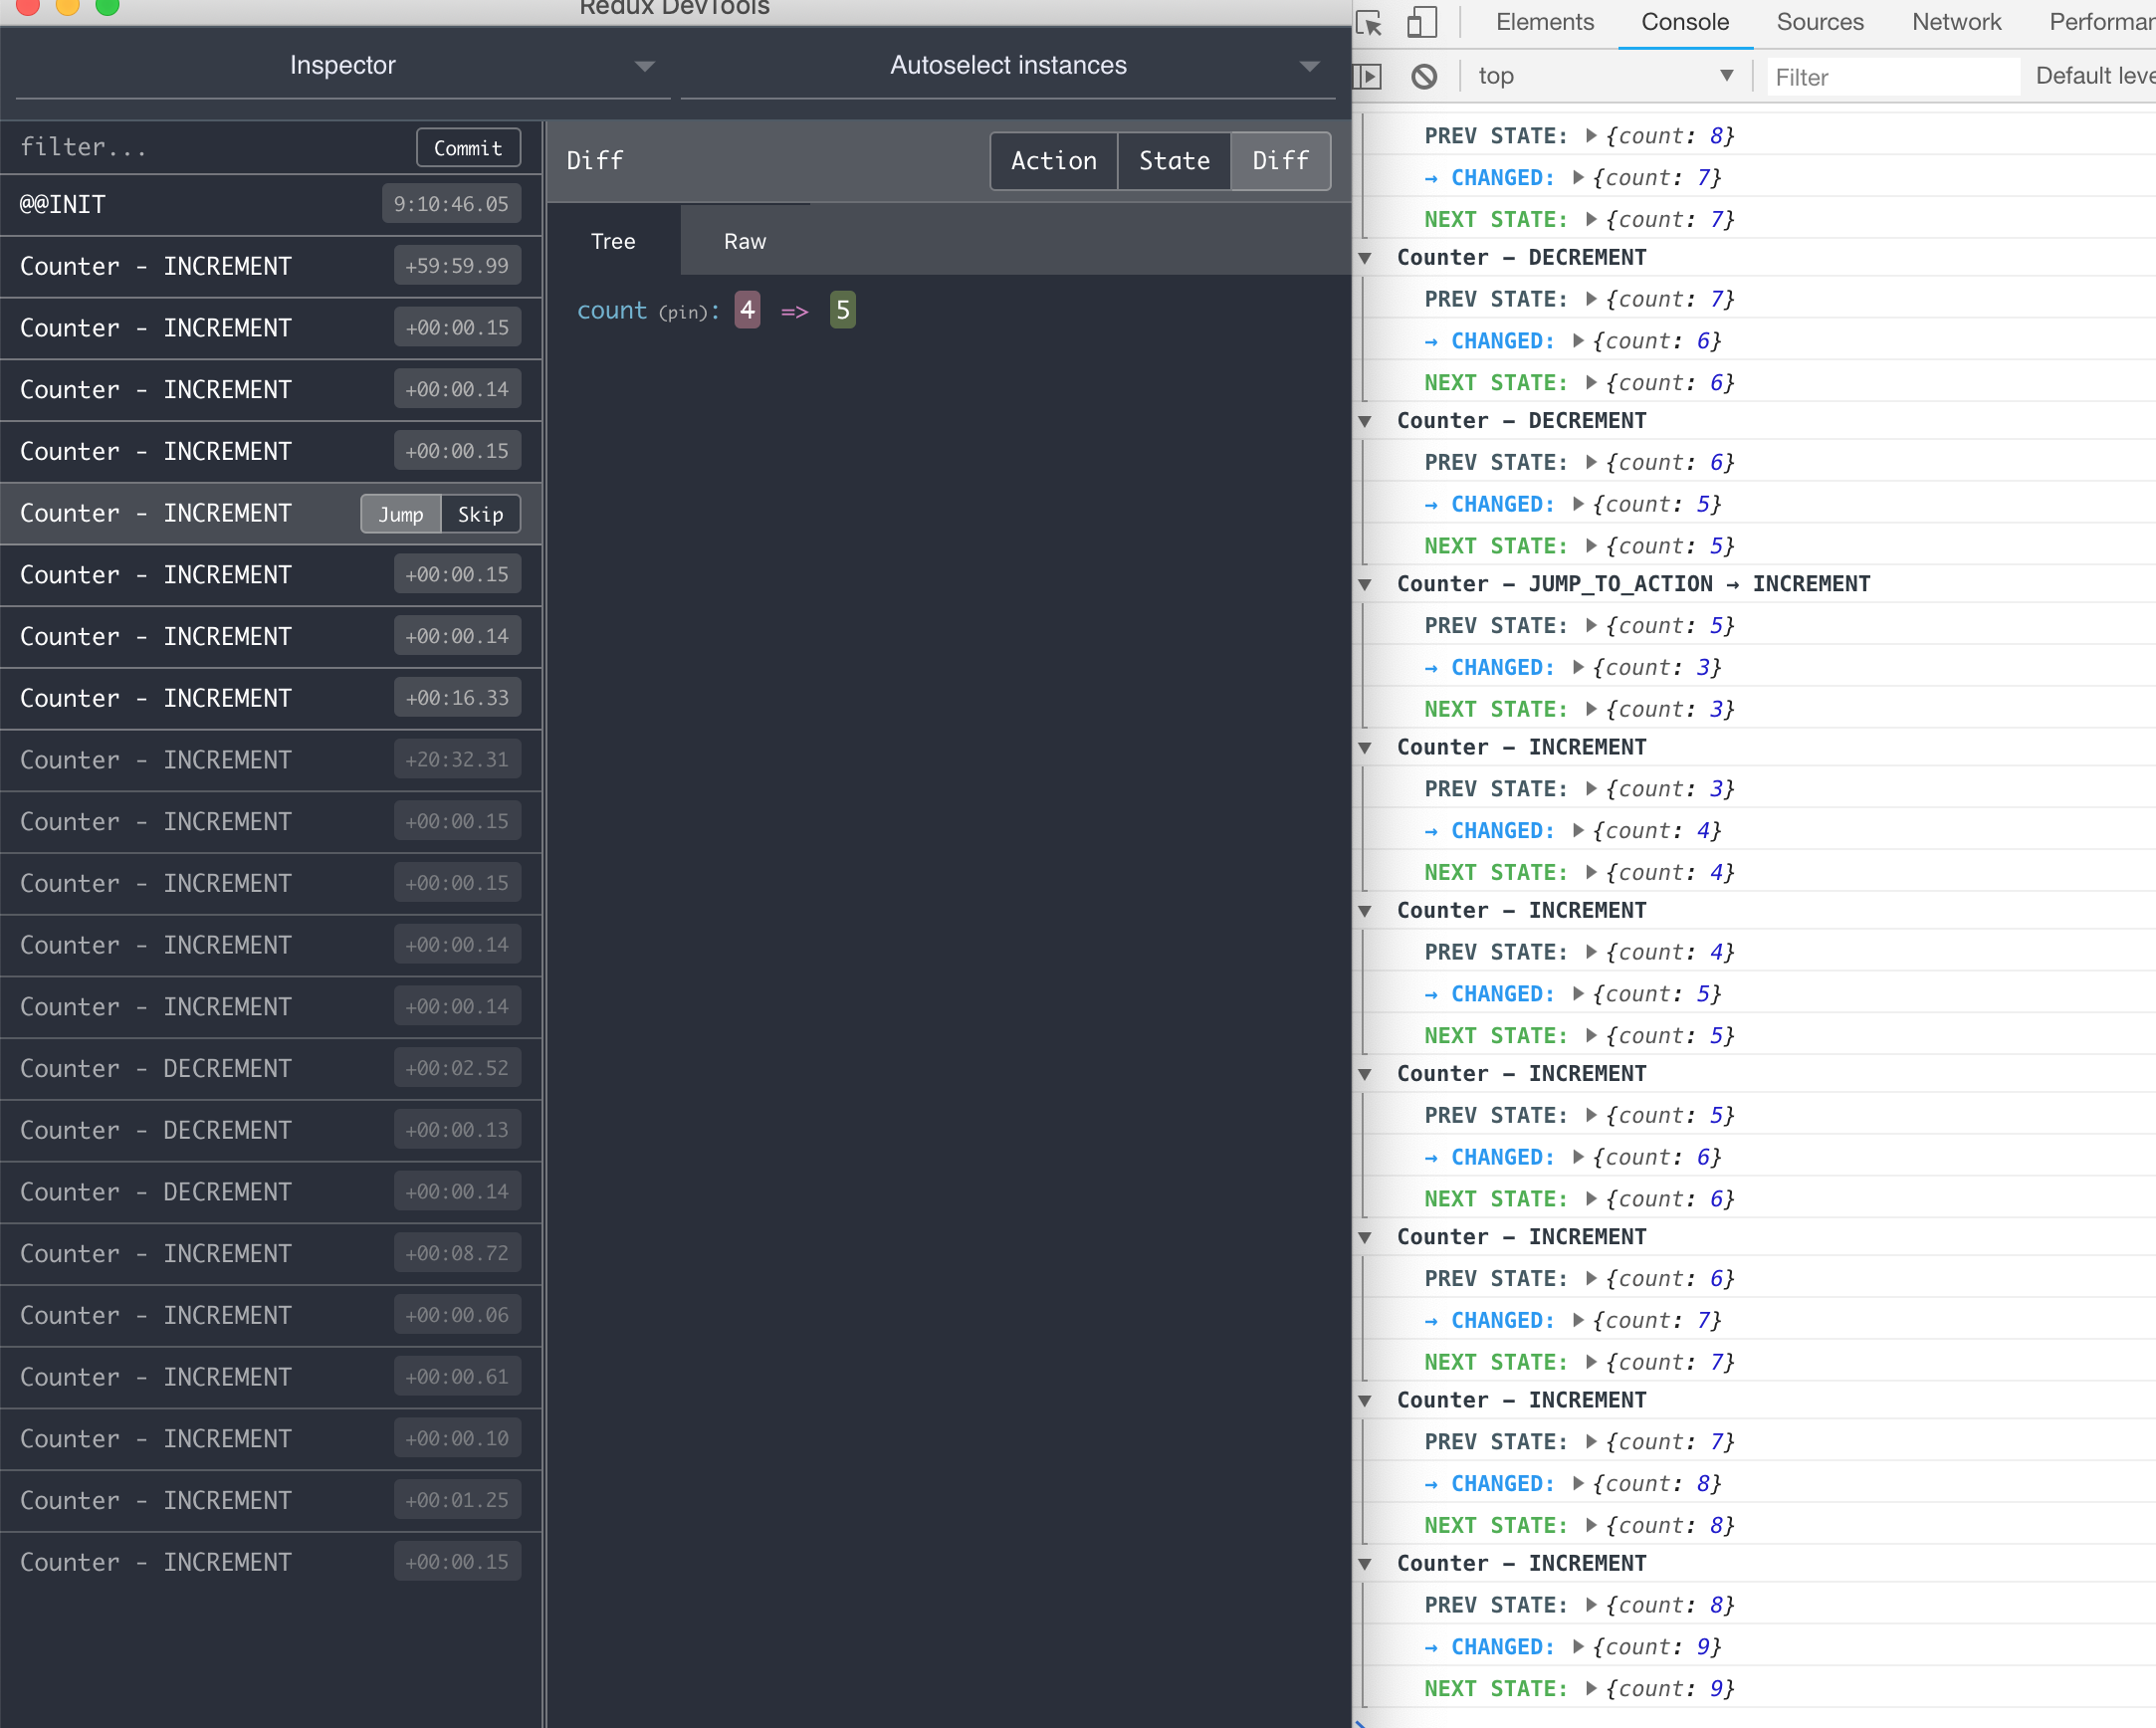Jump to the selected INCREMENT action
This screenshot has height=1728, width=2156.
401,514
